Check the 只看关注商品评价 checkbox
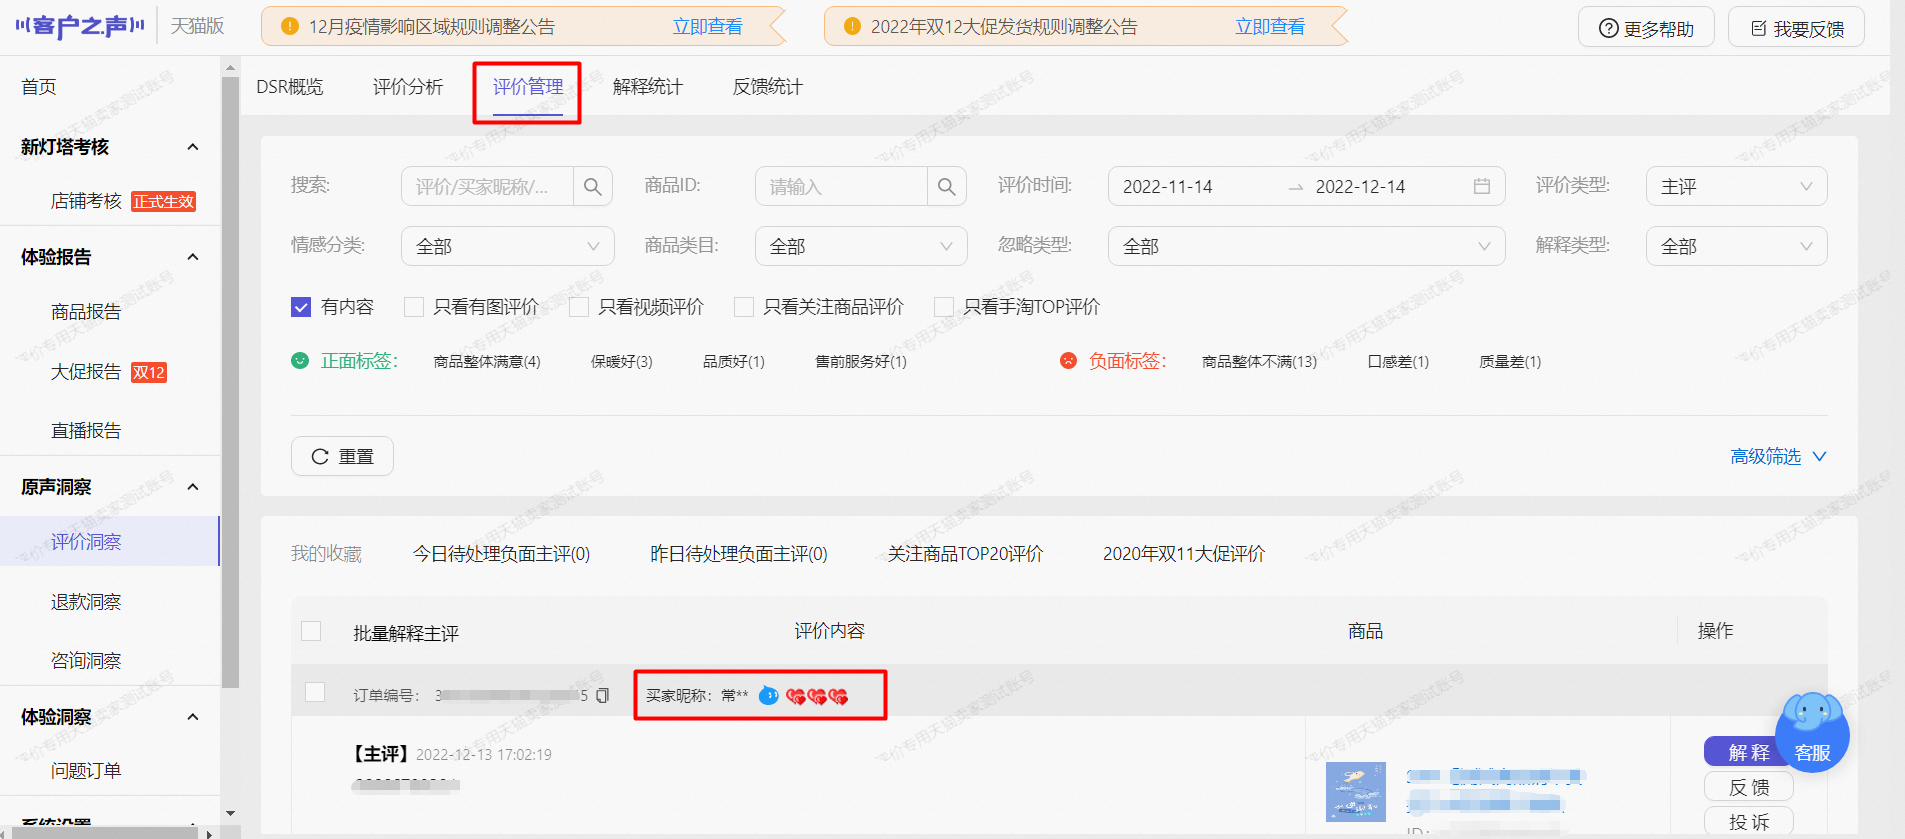The width and height of the screenshot is (1905, 839). pos(743,307)
